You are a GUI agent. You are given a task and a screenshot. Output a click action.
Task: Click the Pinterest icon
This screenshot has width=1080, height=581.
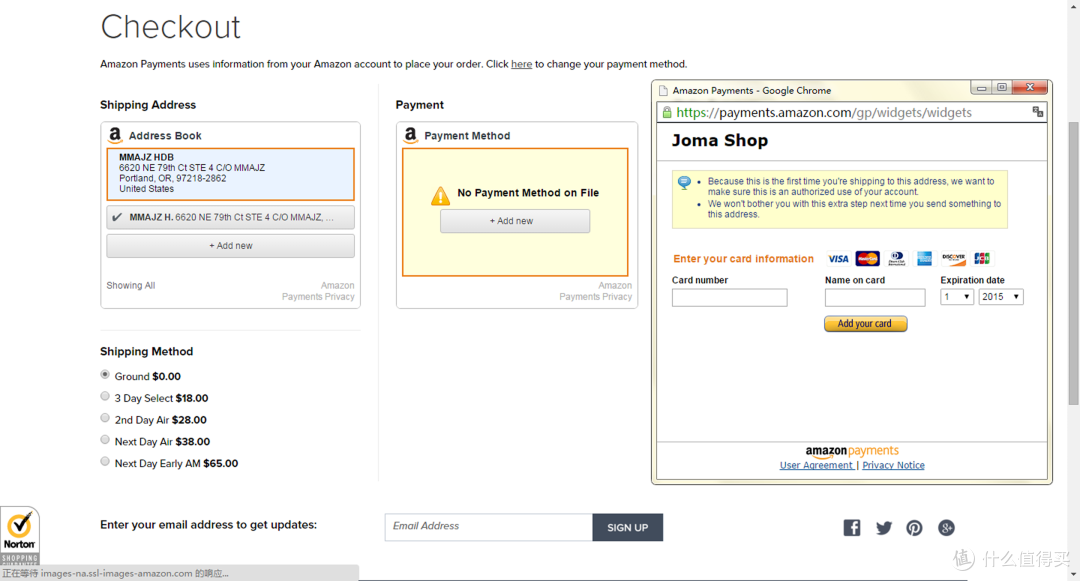[x=914, y=528]
